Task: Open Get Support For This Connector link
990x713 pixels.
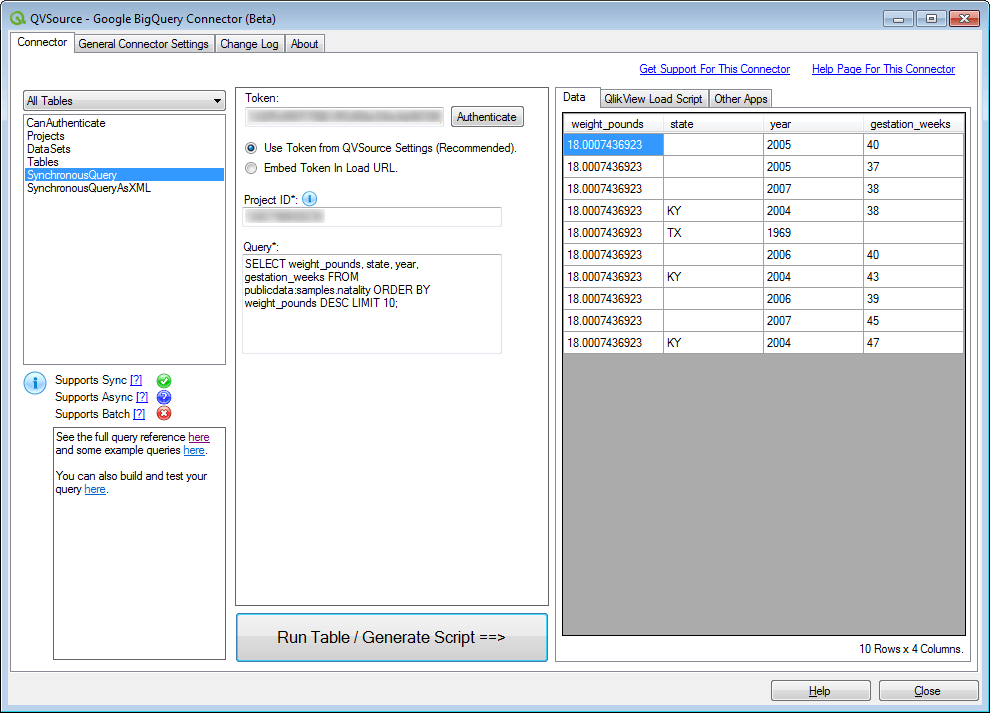Action: tap(715, 69)
